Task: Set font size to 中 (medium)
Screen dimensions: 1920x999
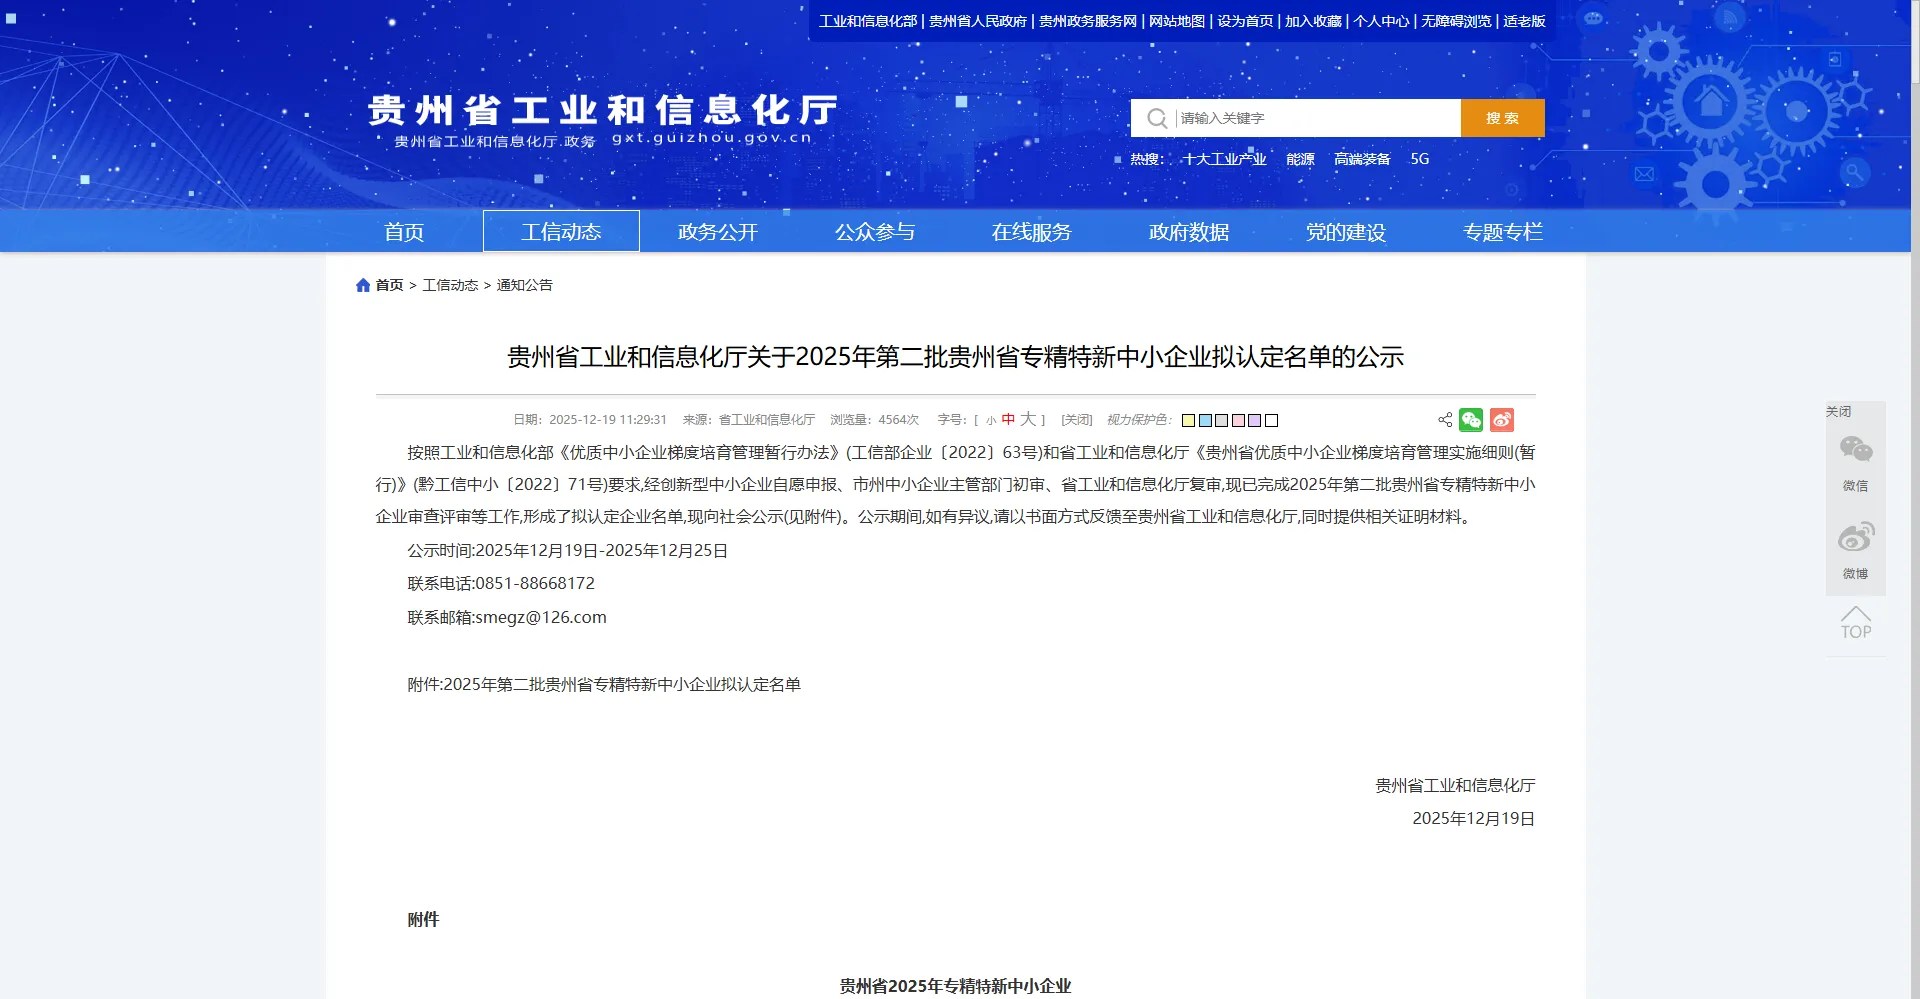Action: [1008, 420]
